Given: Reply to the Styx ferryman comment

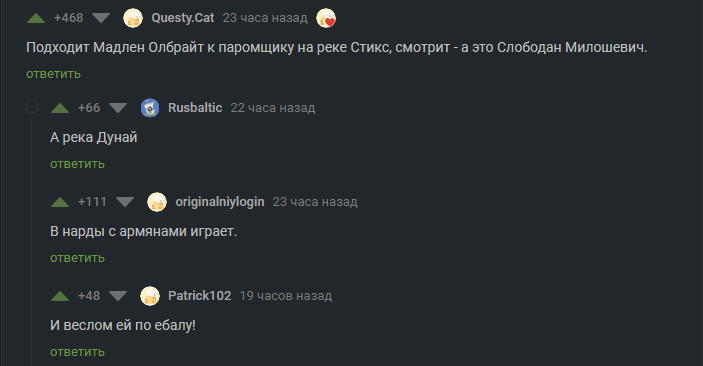Looking at the screenshot, I should pyautogui.click(x=53, y=74).
